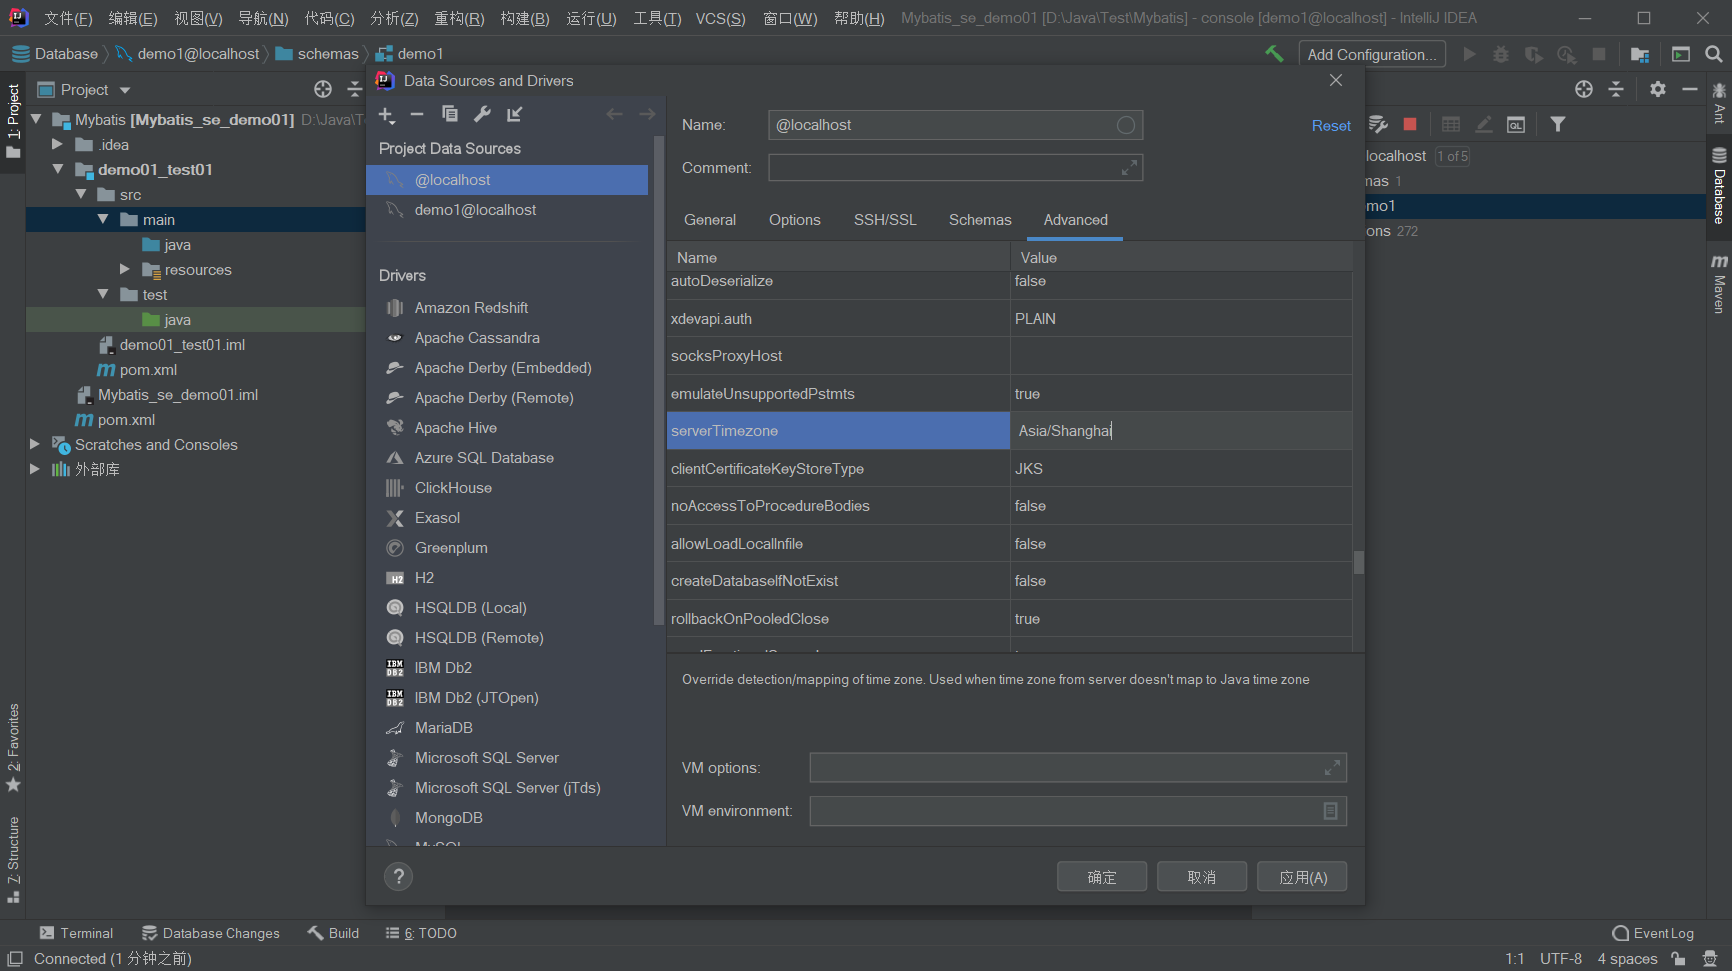
Task: Switch to the Options tab
Action: pyautogui.click(x=795, y=220)
